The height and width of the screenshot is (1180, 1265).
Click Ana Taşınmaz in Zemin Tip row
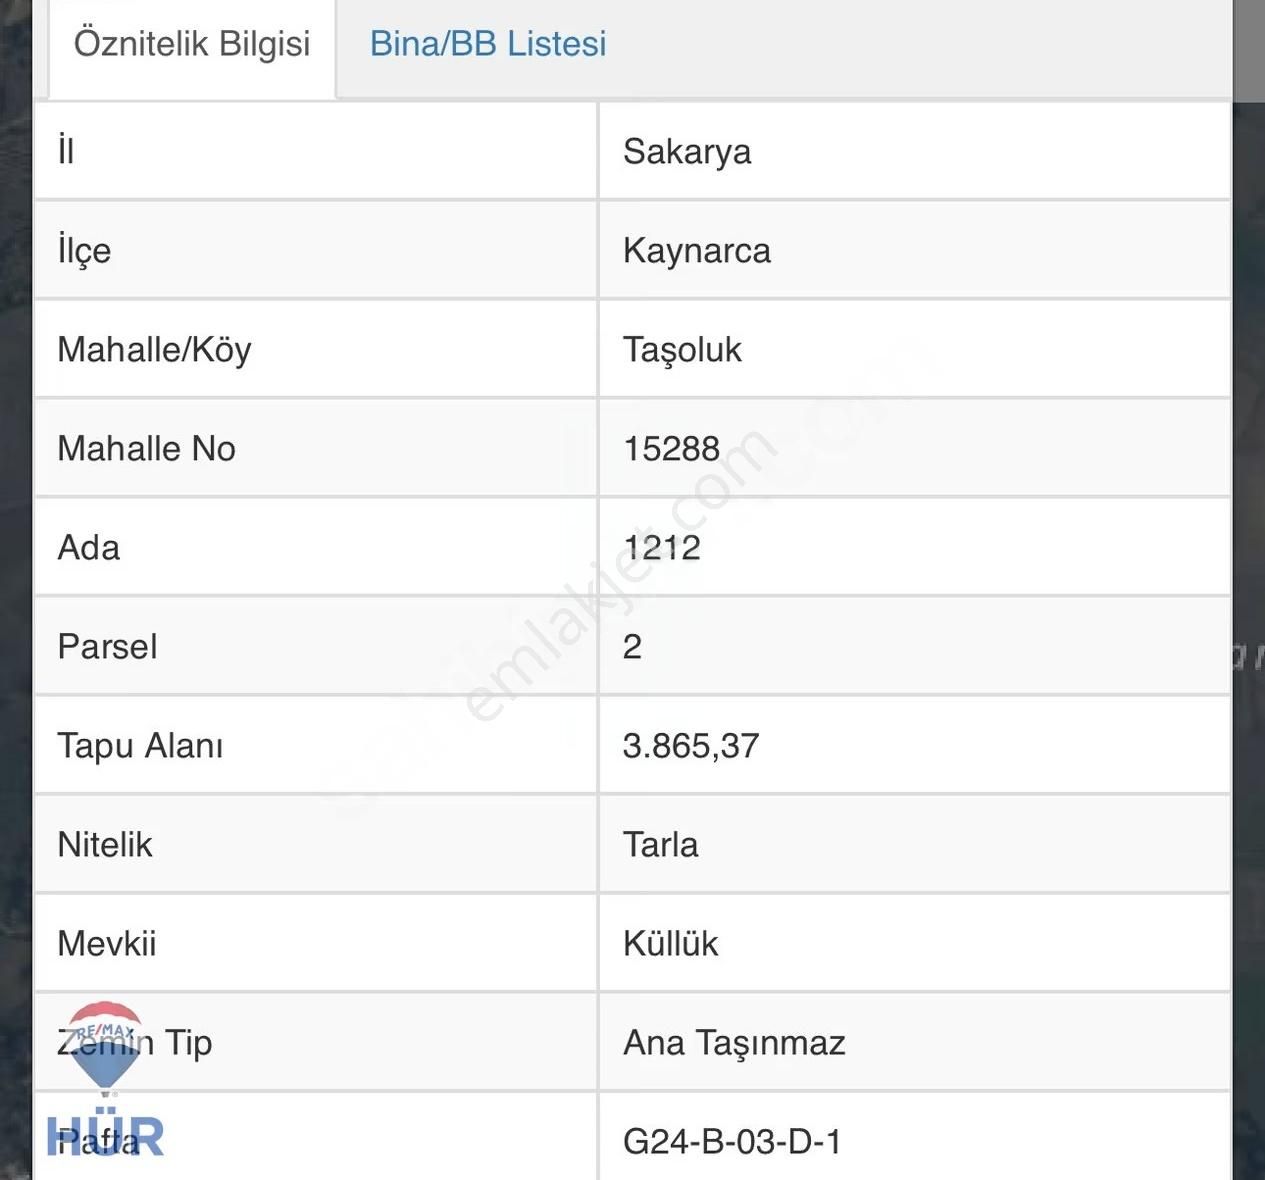click(733, 1042)
